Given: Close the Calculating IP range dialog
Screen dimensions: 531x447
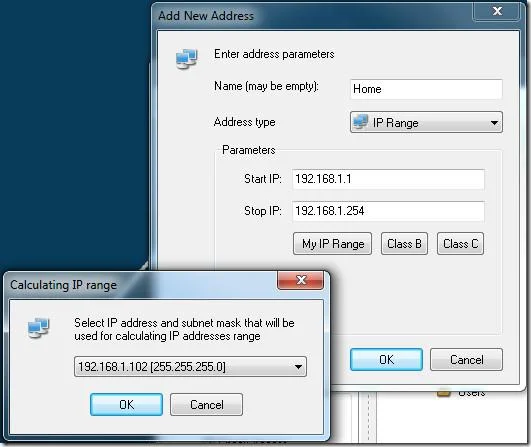Looking at the screenshot, I should [x=301, y=280].
